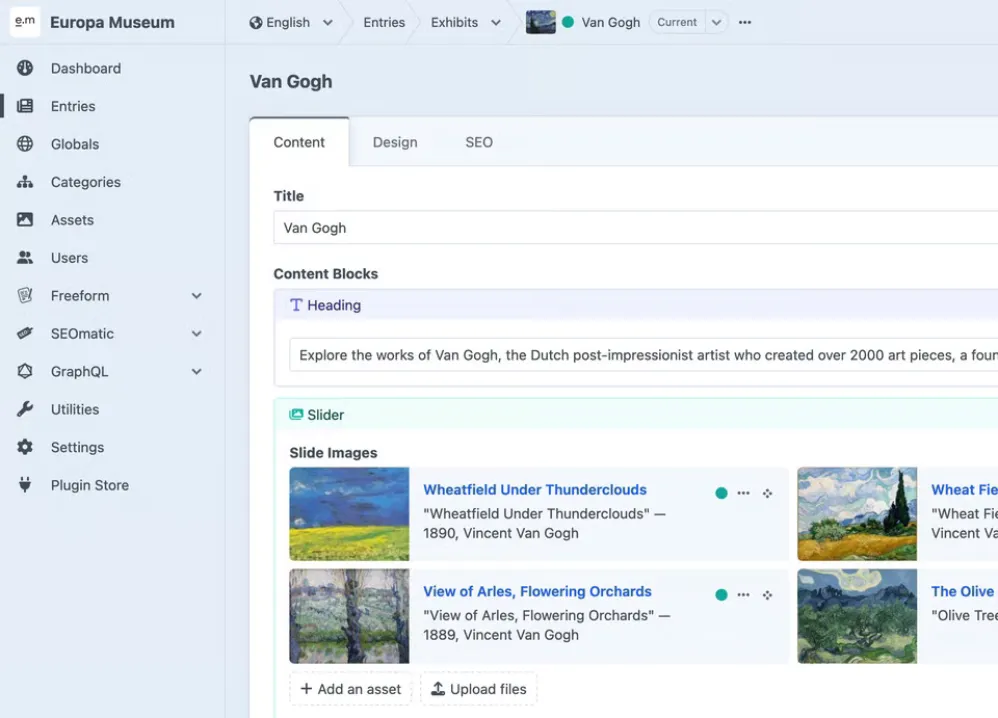This screenshot has width=998, height=718.
Task: Open Settings in sidebar
Action: point(77,447)
